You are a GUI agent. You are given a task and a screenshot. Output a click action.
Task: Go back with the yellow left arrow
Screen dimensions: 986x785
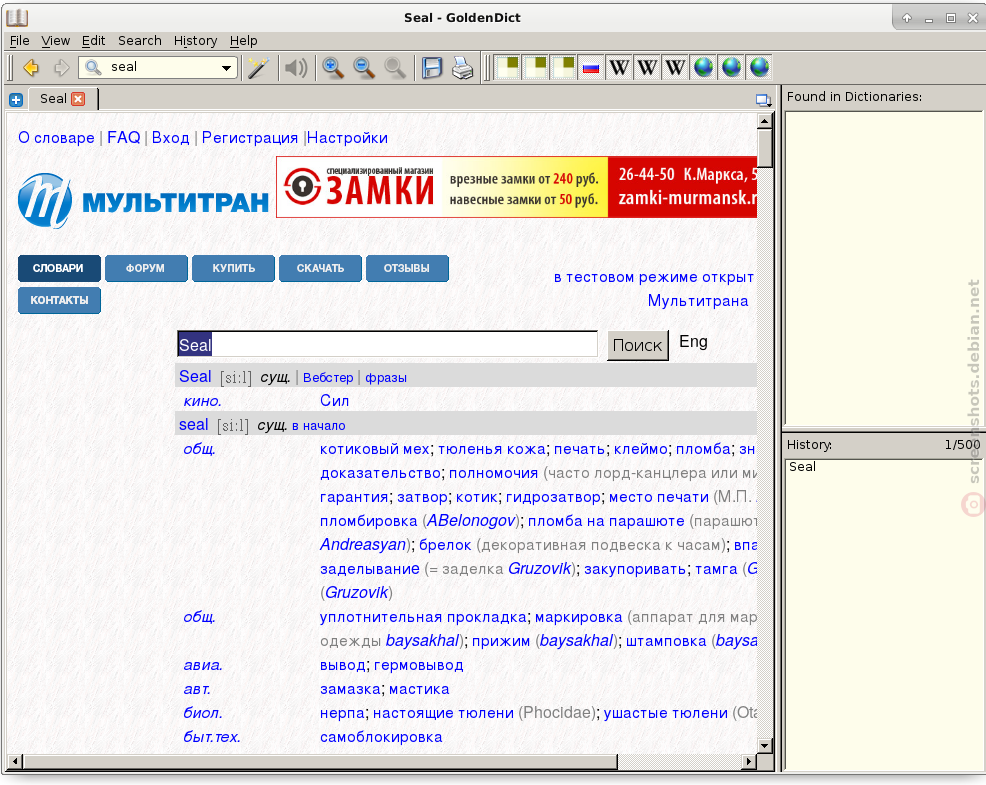tap(30, 67)
